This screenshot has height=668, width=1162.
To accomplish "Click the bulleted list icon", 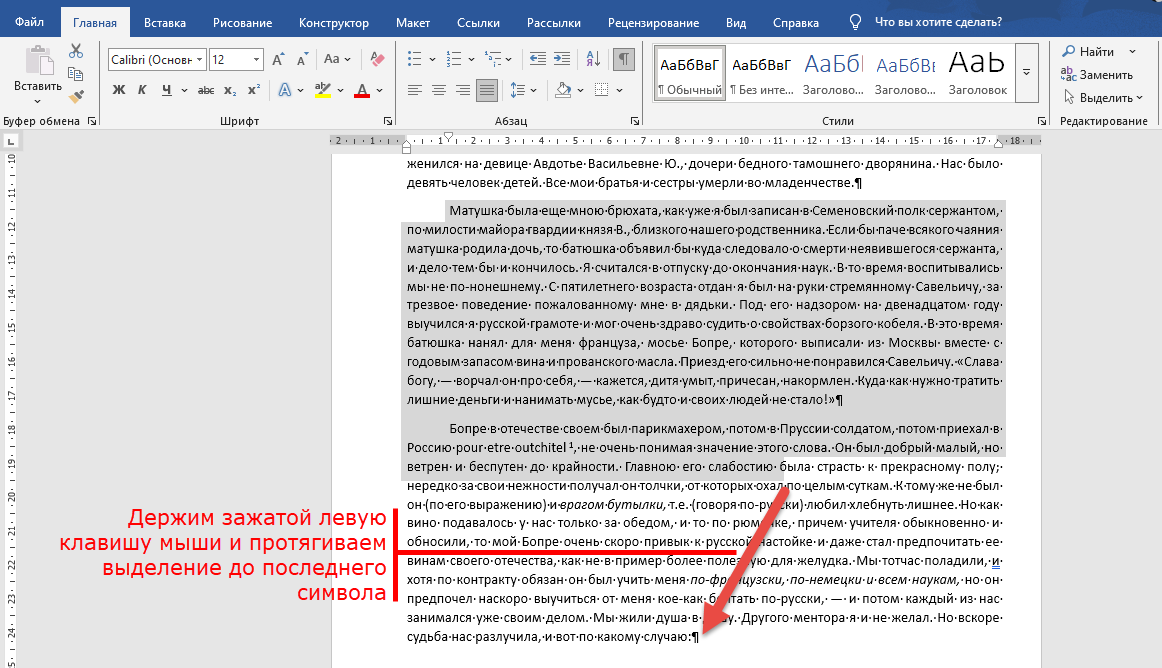I will click(414, 59).
